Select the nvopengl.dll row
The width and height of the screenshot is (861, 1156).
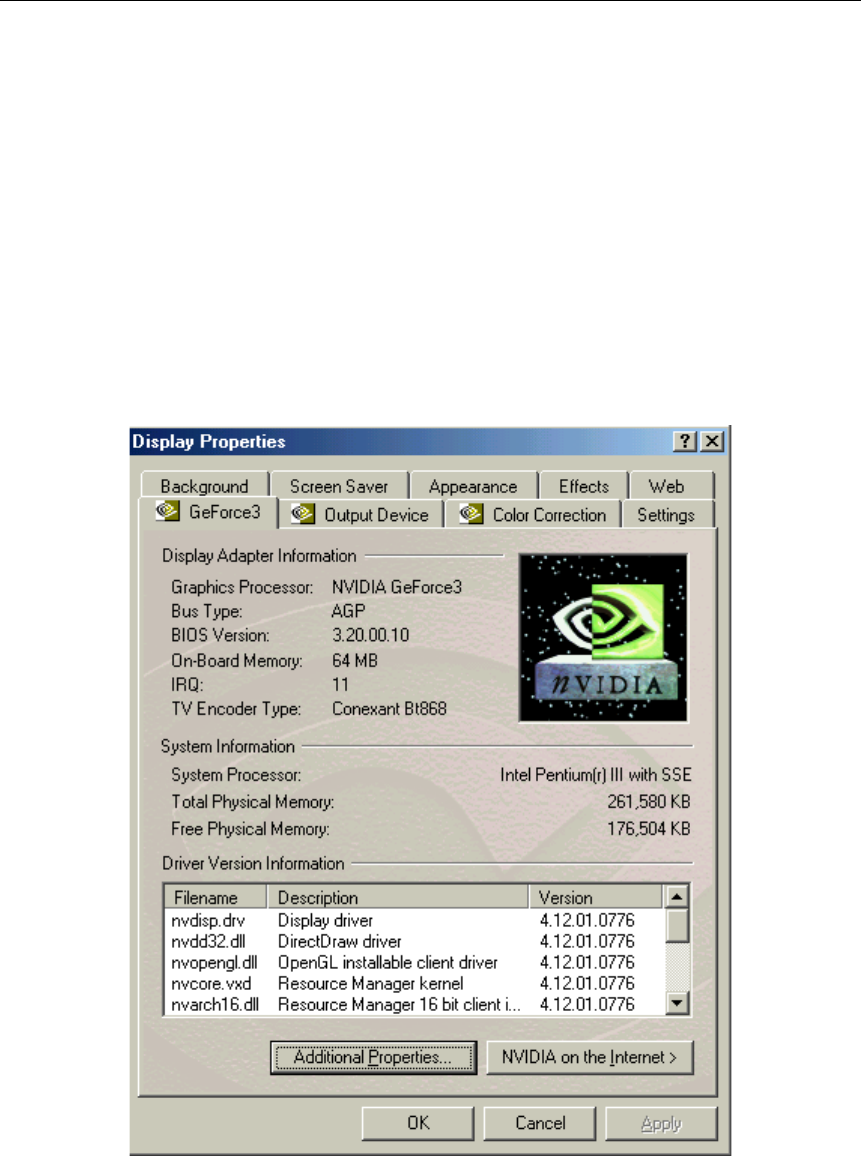(x=414, y=962)
